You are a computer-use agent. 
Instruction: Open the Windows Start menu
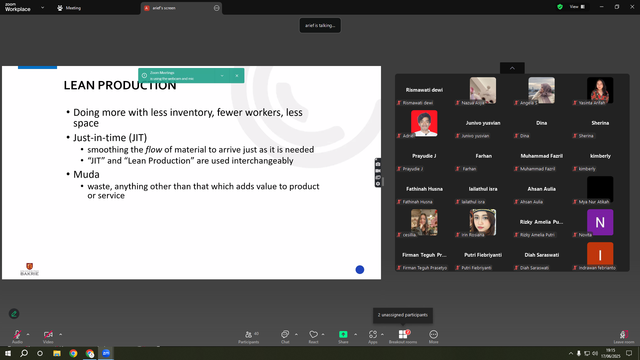pos(8,353)
